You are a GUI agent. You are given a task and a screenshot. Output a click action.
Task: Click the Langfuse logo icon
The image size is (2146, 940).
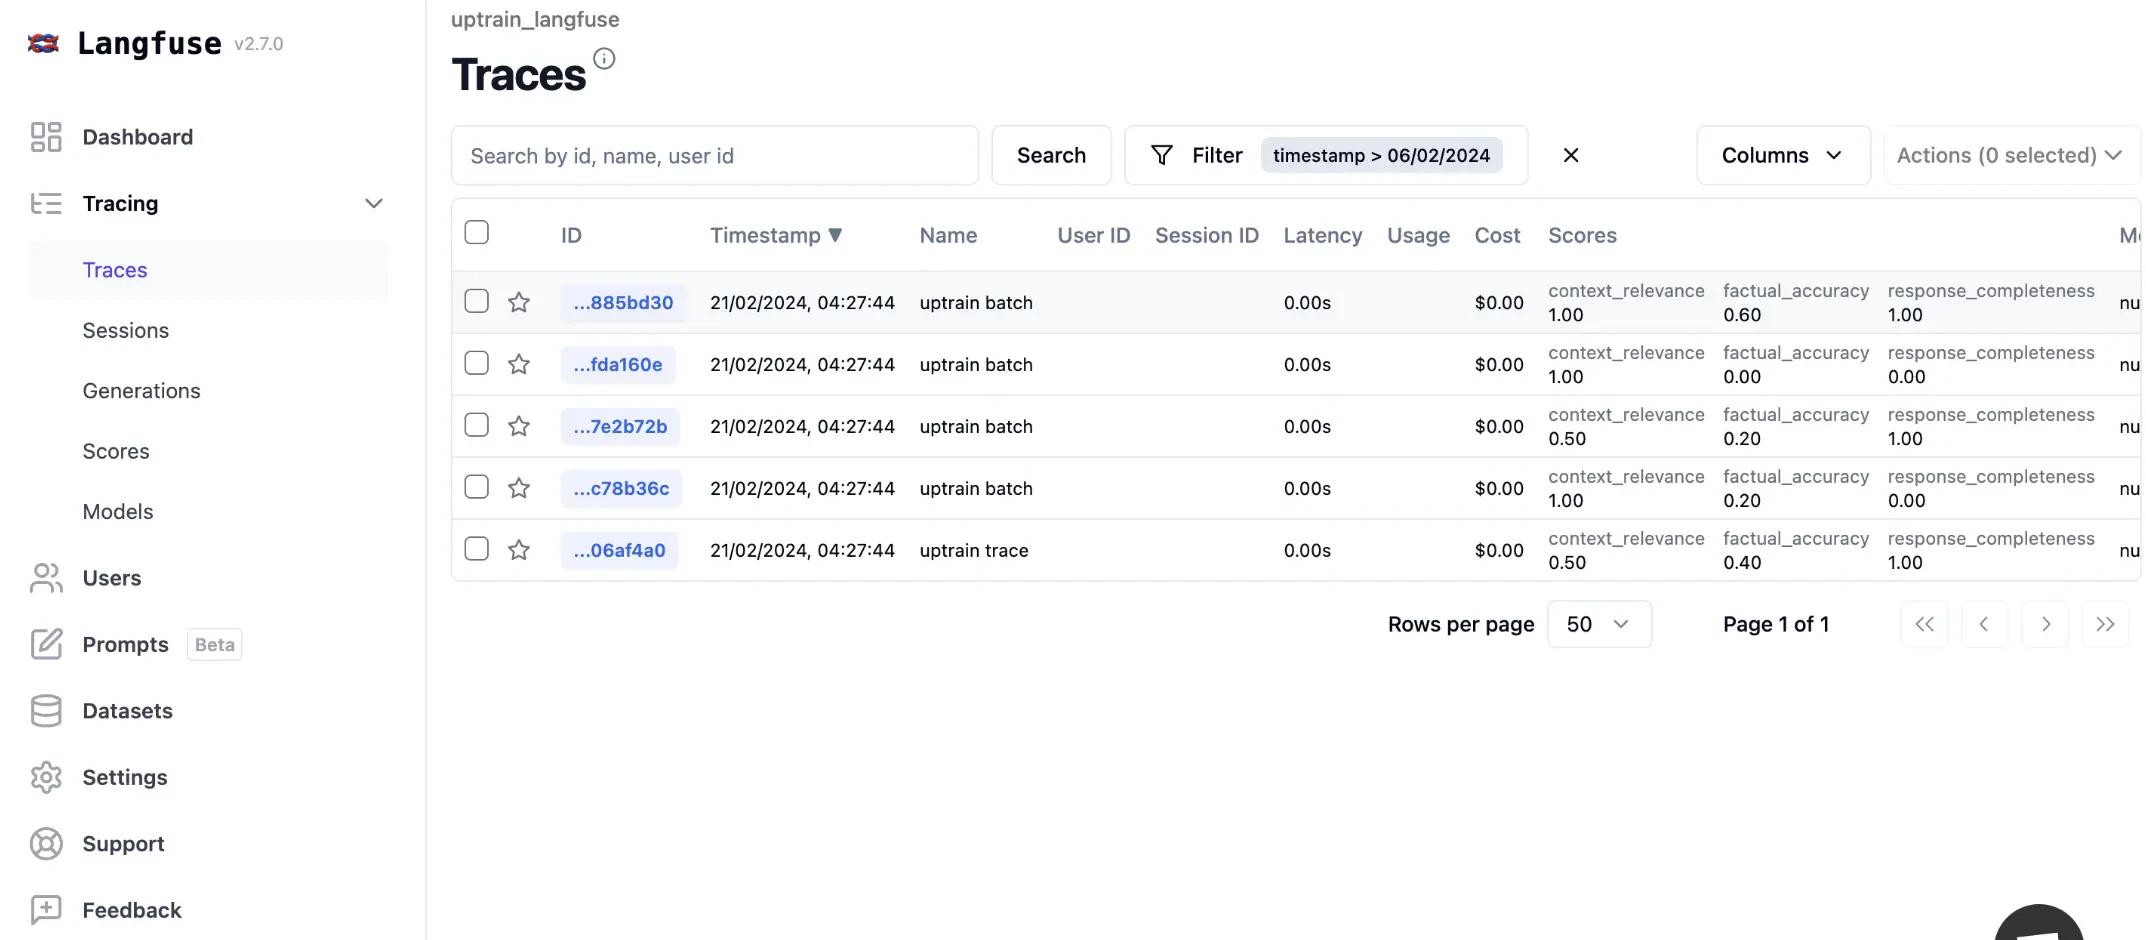click(x=43, y=43)
